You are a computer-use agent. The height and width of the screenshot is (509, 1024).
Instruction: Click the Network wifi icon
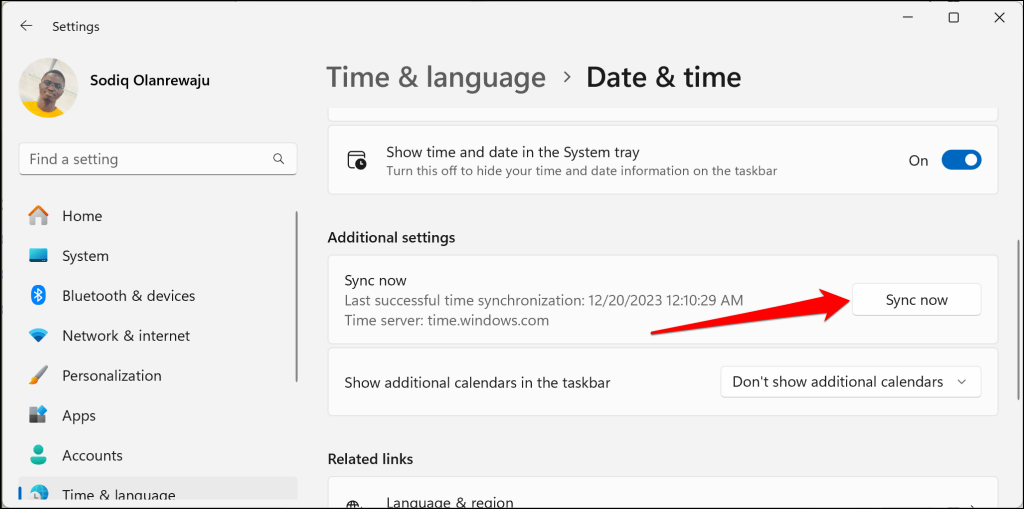tap(39, 336)
